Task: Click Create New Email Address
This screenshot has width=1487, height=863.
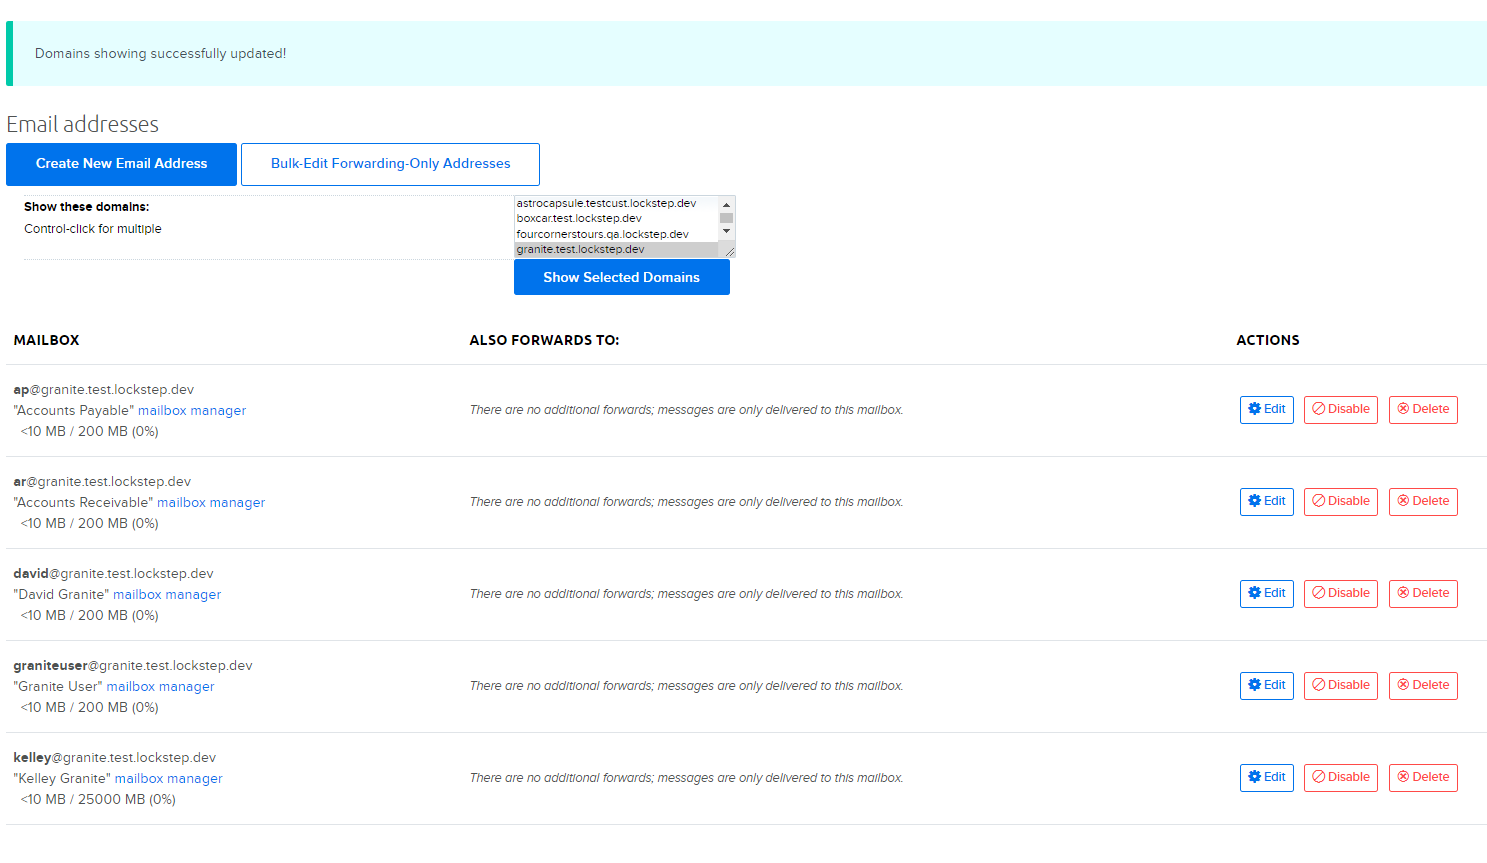Action: (x=121, y=164)
